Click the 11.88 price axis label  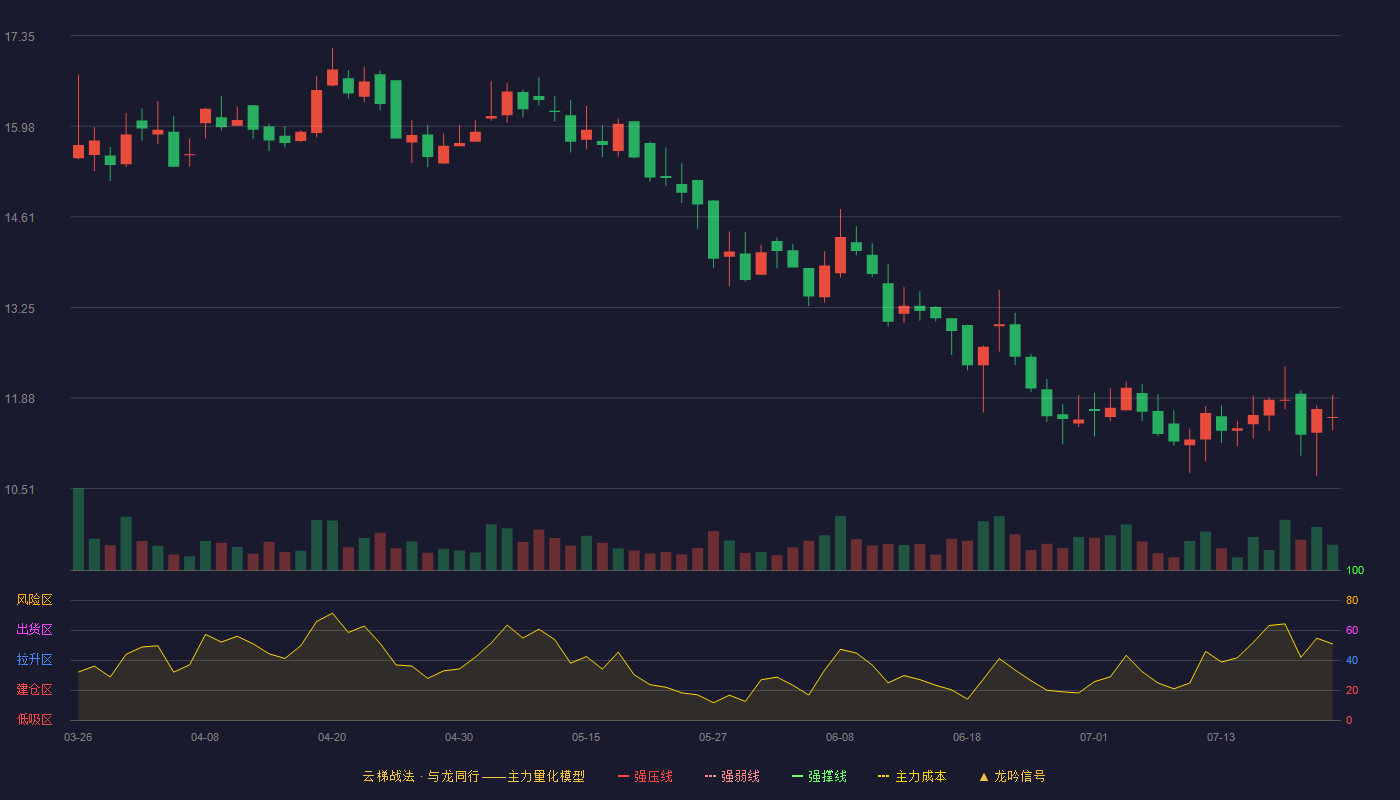(20, 399)
